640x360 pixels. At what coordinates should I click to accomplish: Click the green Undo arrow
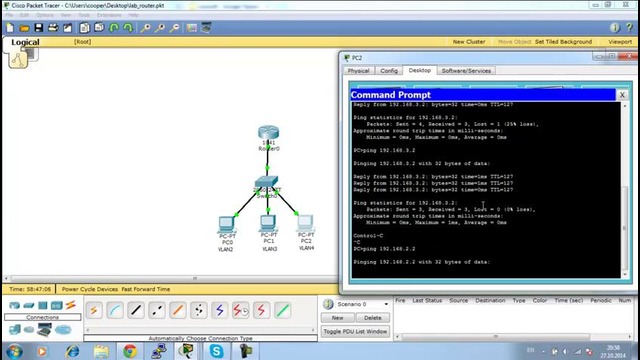coord(114,28)
